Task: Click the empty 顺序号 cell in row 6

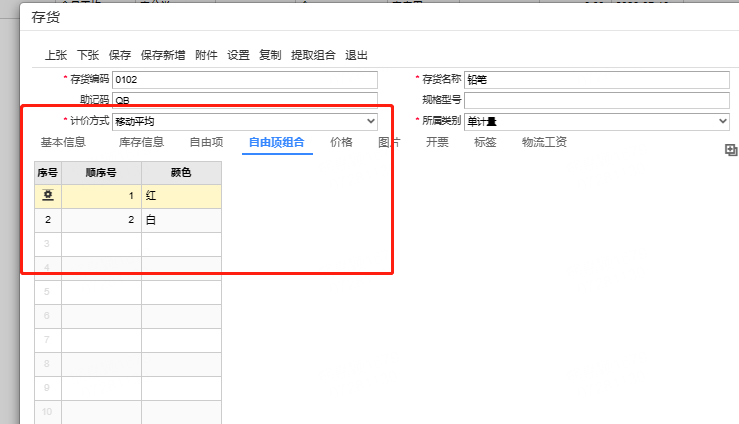Action: point(101,316)
